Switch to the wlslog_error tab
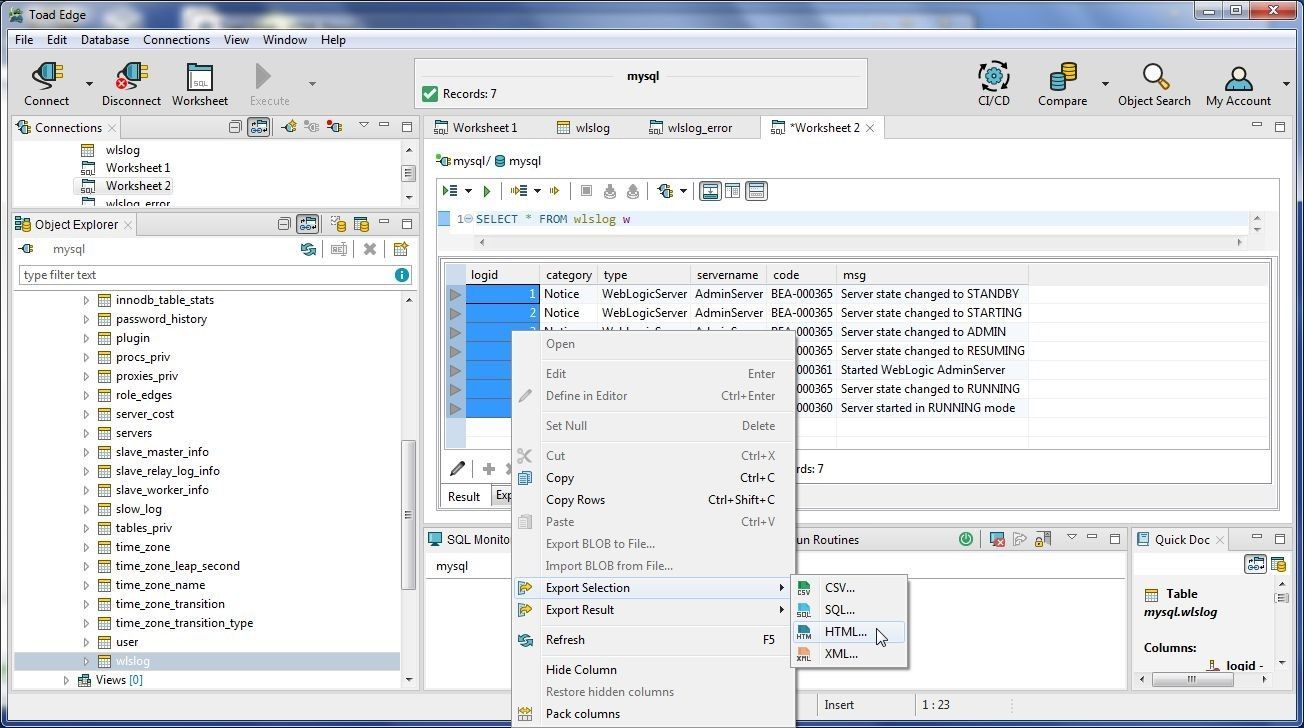Image resolution: width=1304 pixels, height=728 pixels. tap(690, 127)
